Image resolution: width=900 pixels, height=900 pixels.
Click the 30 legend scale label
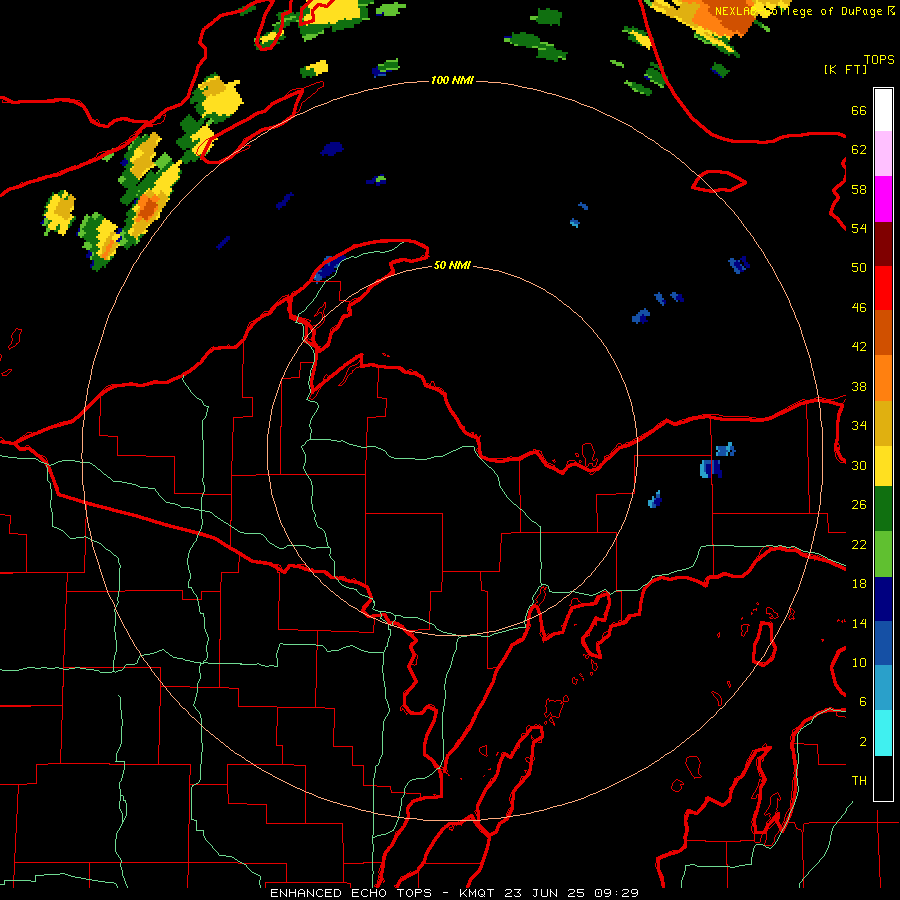859,465
